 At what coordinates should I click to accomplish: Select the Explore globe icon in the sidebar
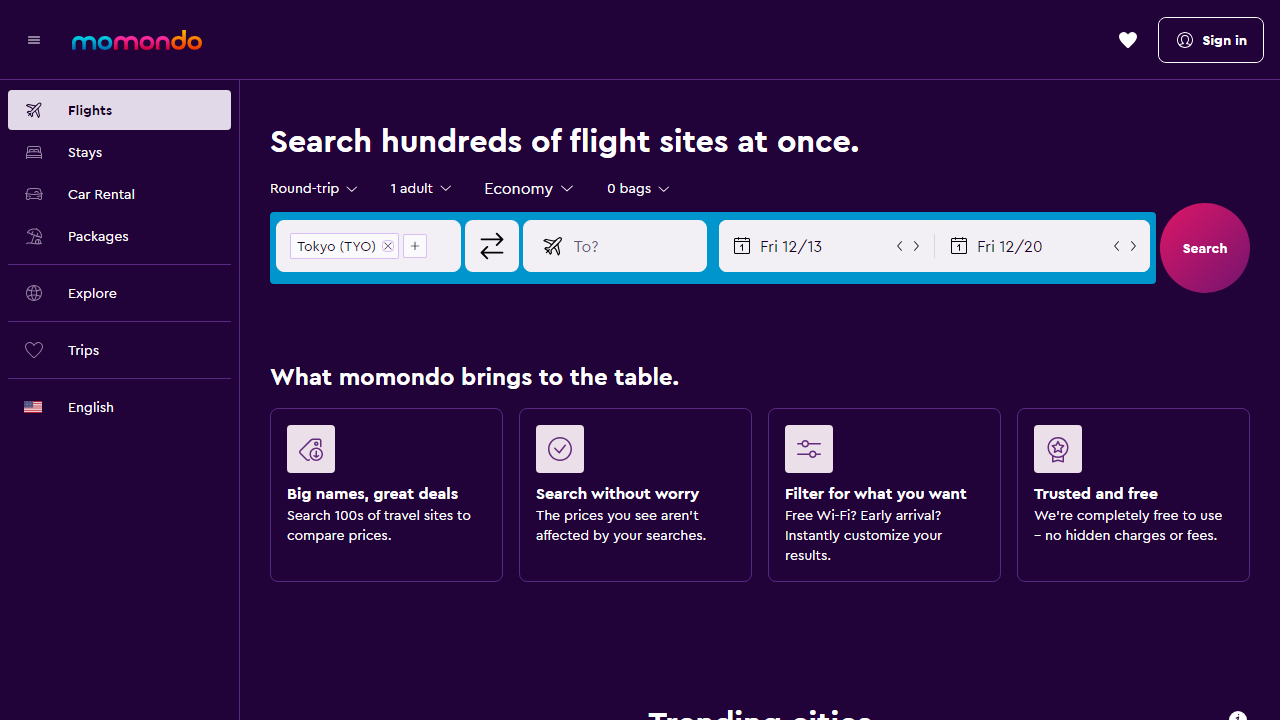pos(34,293)
